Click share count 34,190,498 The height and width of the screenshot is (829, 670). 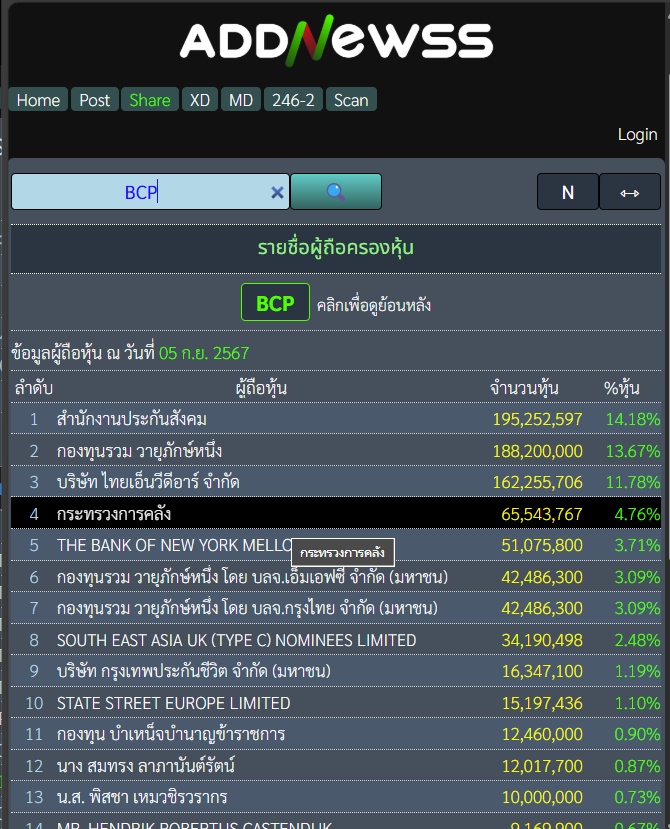tap(541, 640)
